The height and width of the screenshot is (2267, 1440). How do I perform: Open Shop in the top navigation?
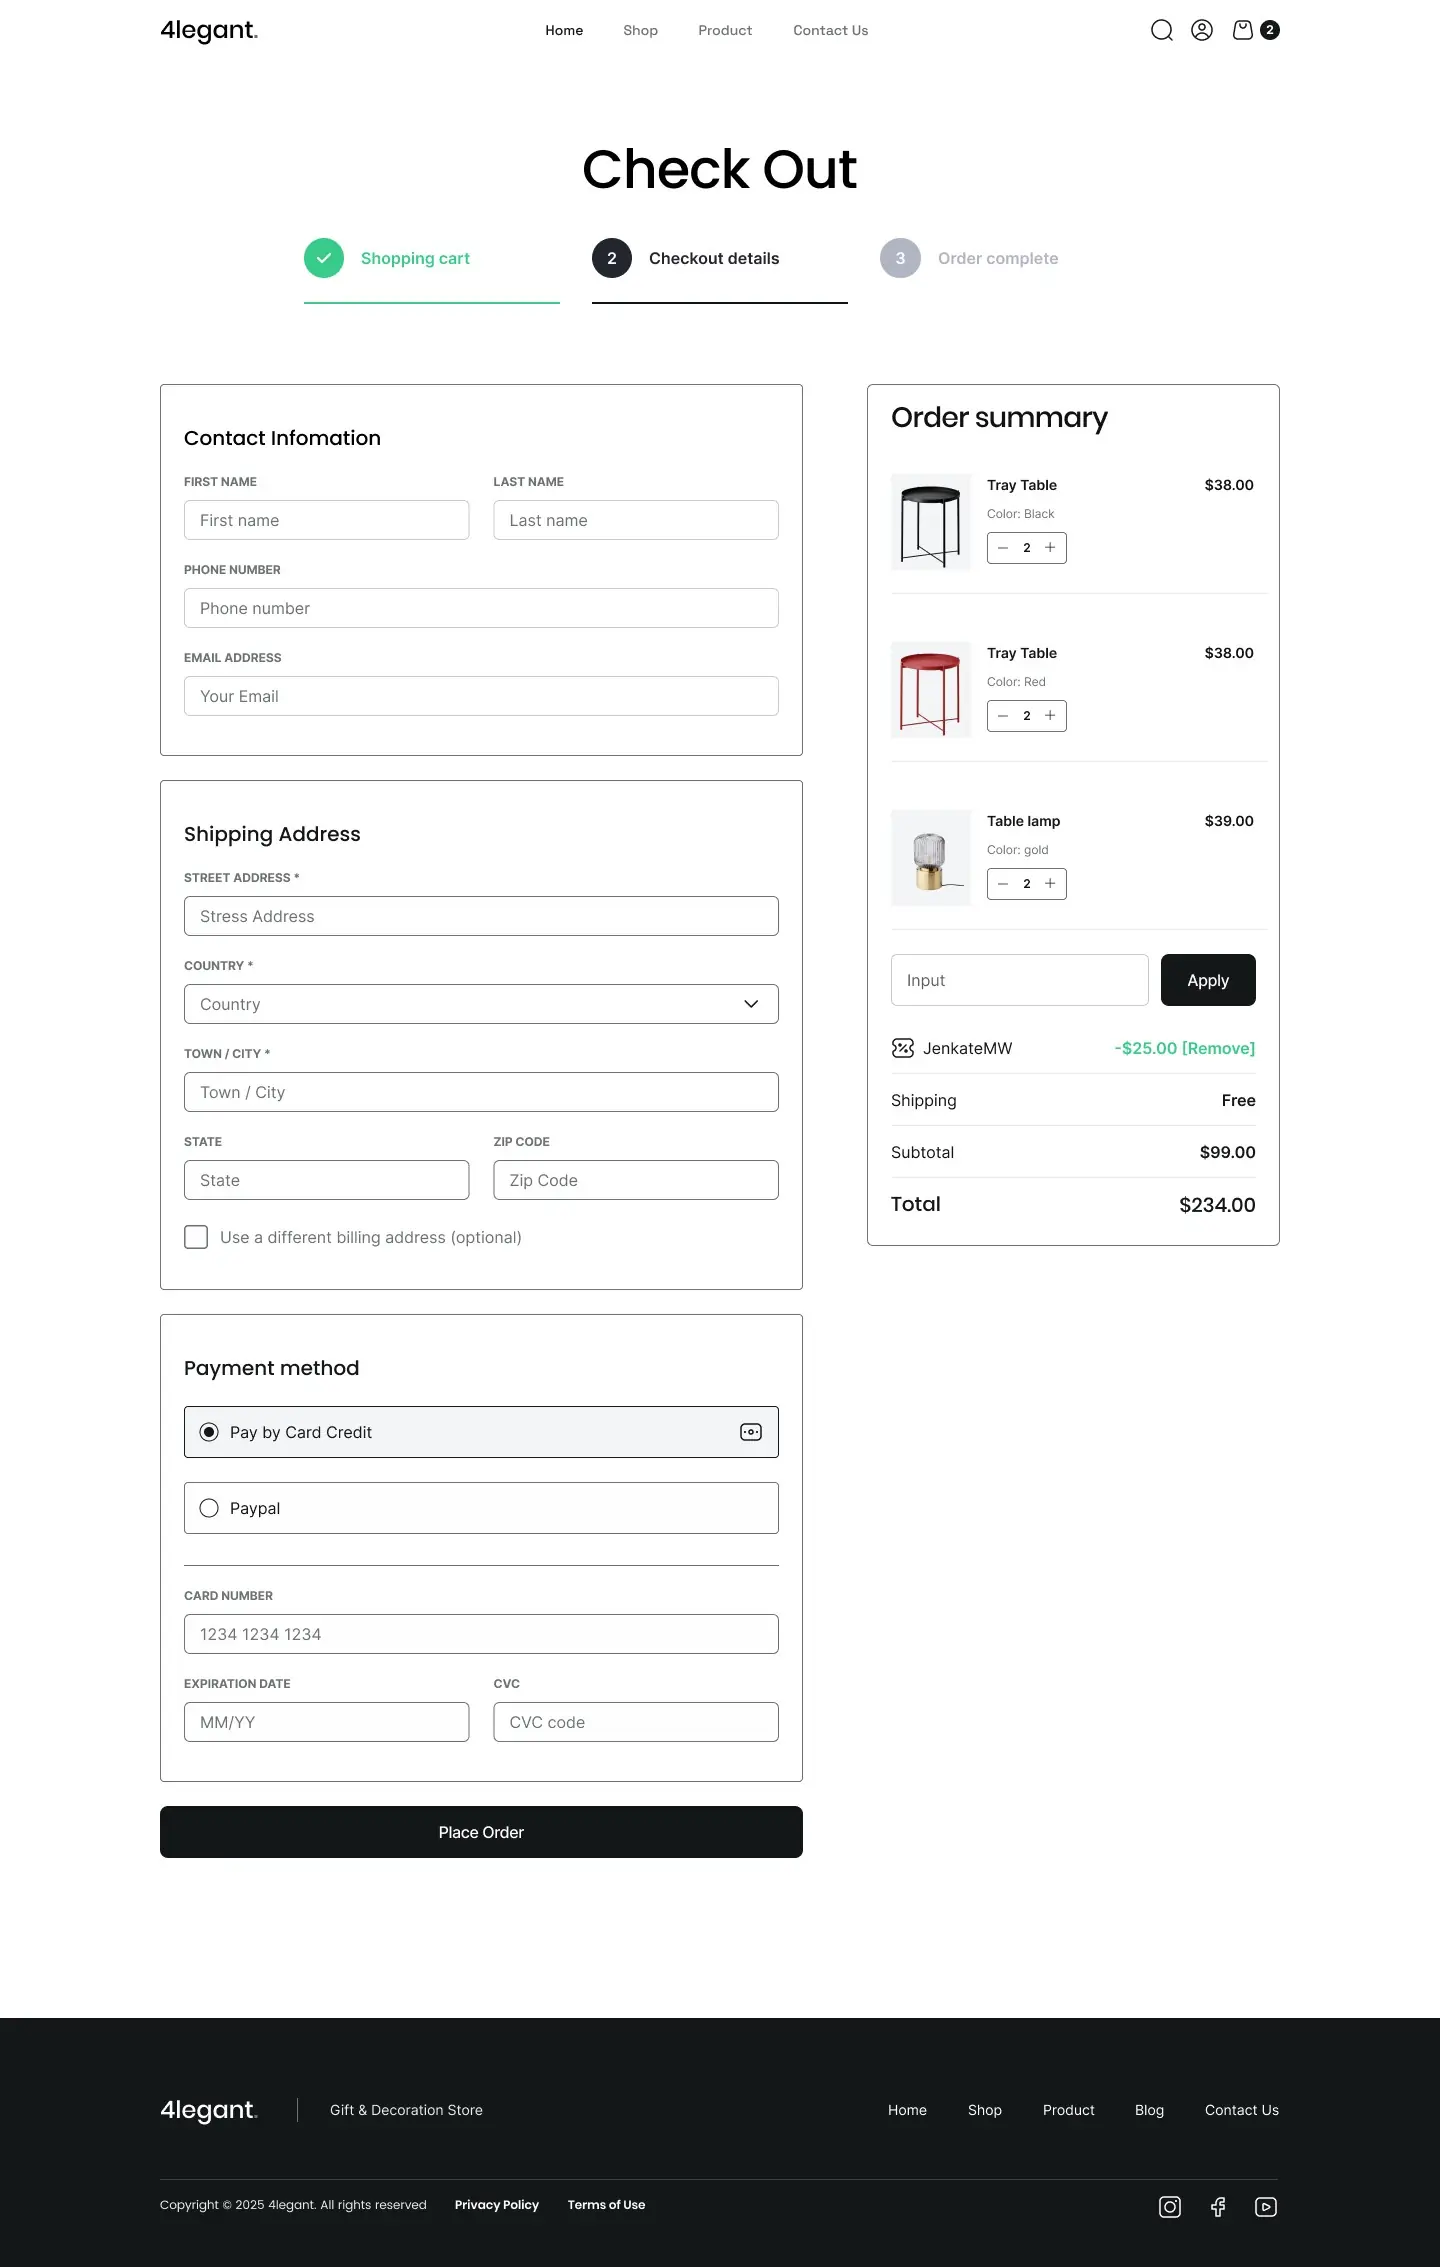[x=640, y=31]
